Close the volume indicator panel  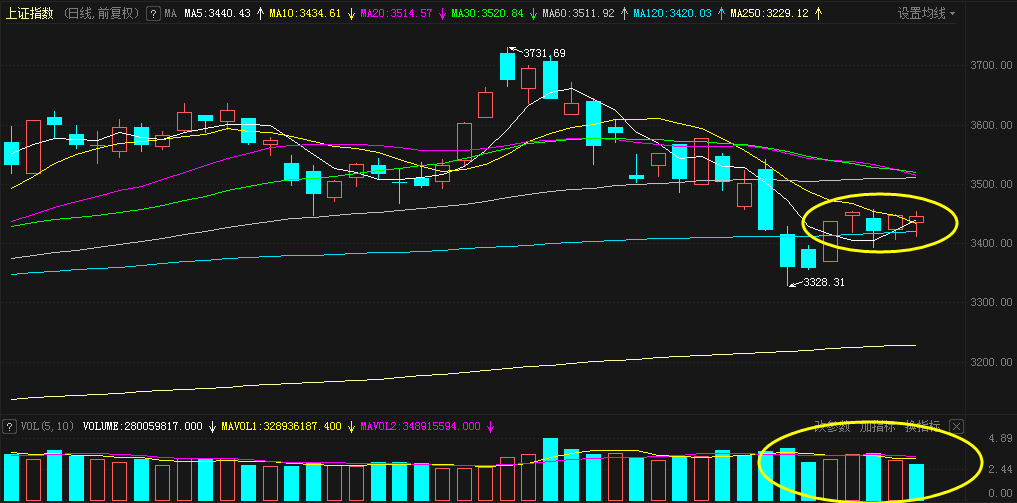(x=957, y=426)
